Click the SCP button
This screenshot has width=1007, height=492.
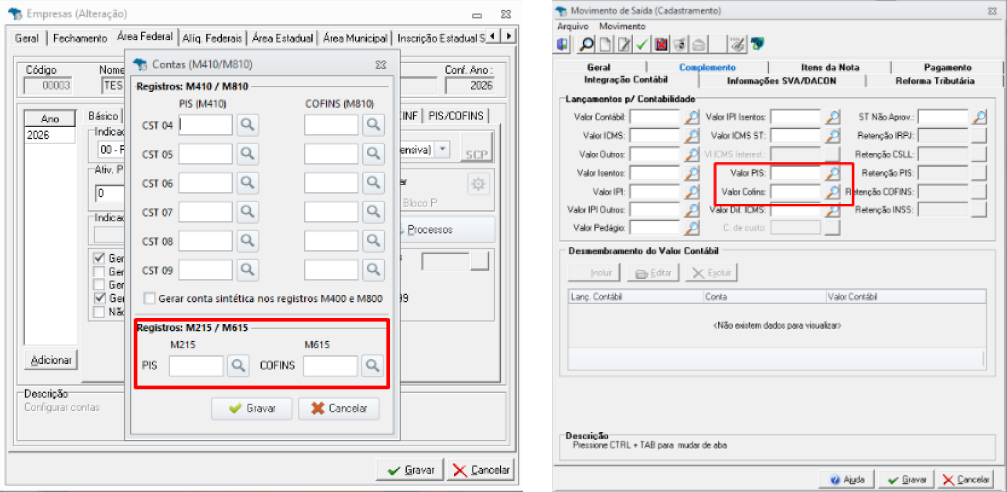coord(476,148)
